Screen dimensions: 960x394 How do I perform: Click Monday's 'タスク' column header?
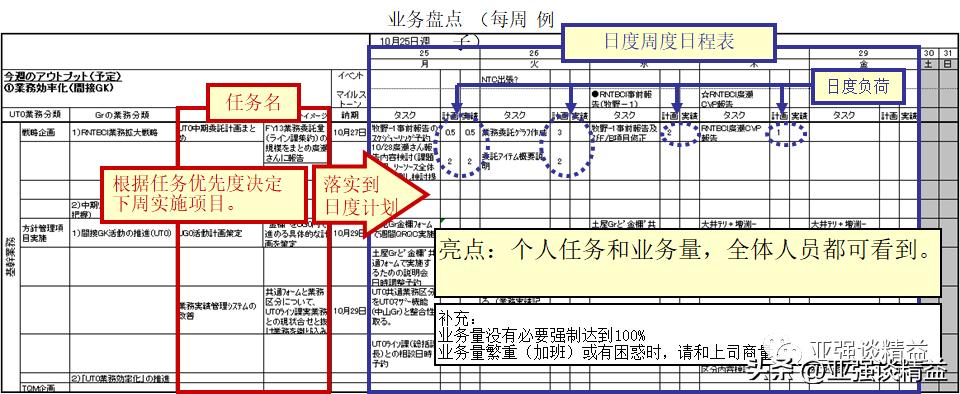pos(405,114)
